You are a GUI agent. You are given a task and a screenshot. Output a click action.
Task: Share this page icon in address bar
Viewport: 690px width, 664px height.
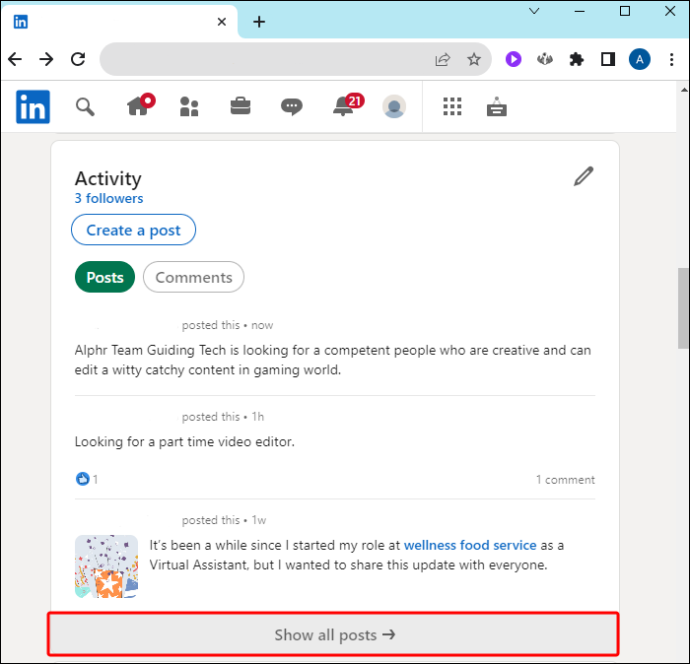[x=442, y=59]
